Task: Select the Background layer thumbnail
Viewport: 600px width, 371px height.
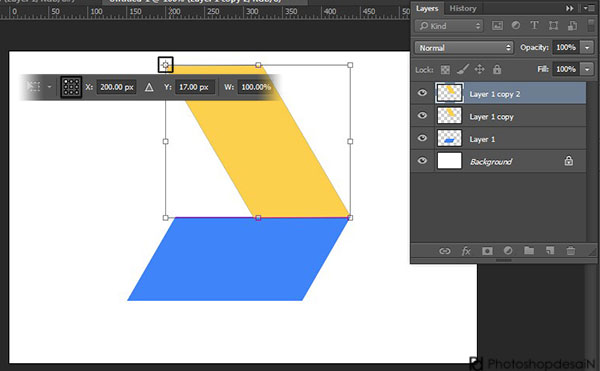Action: click(449, 161)
